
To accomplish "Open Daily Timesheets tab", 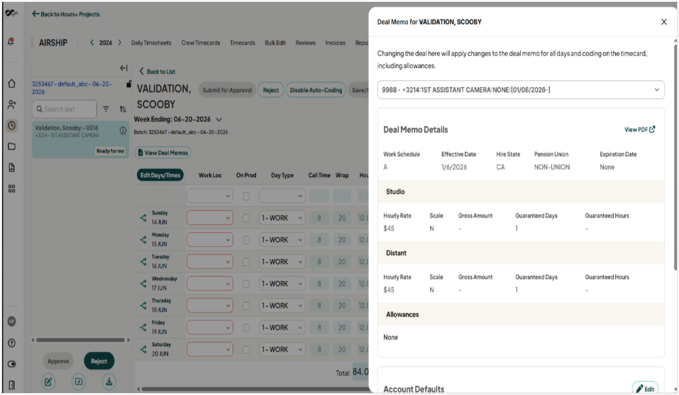I will click(x=151, y=42).
